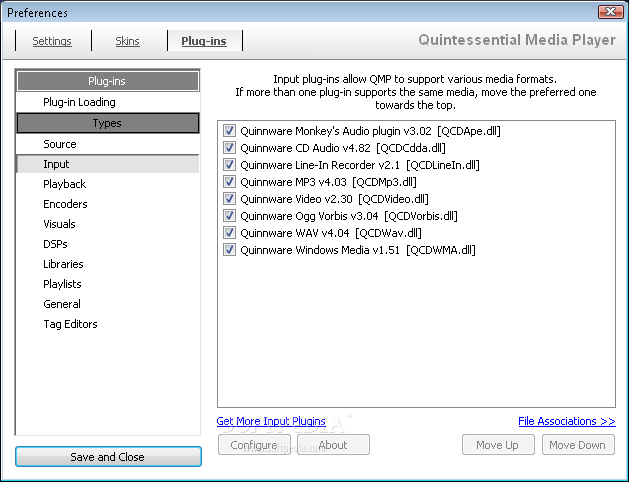This screenshot has width=629, height=482.
Task: Show Visuals plug-ins
Action: click(x=108, y=224)
